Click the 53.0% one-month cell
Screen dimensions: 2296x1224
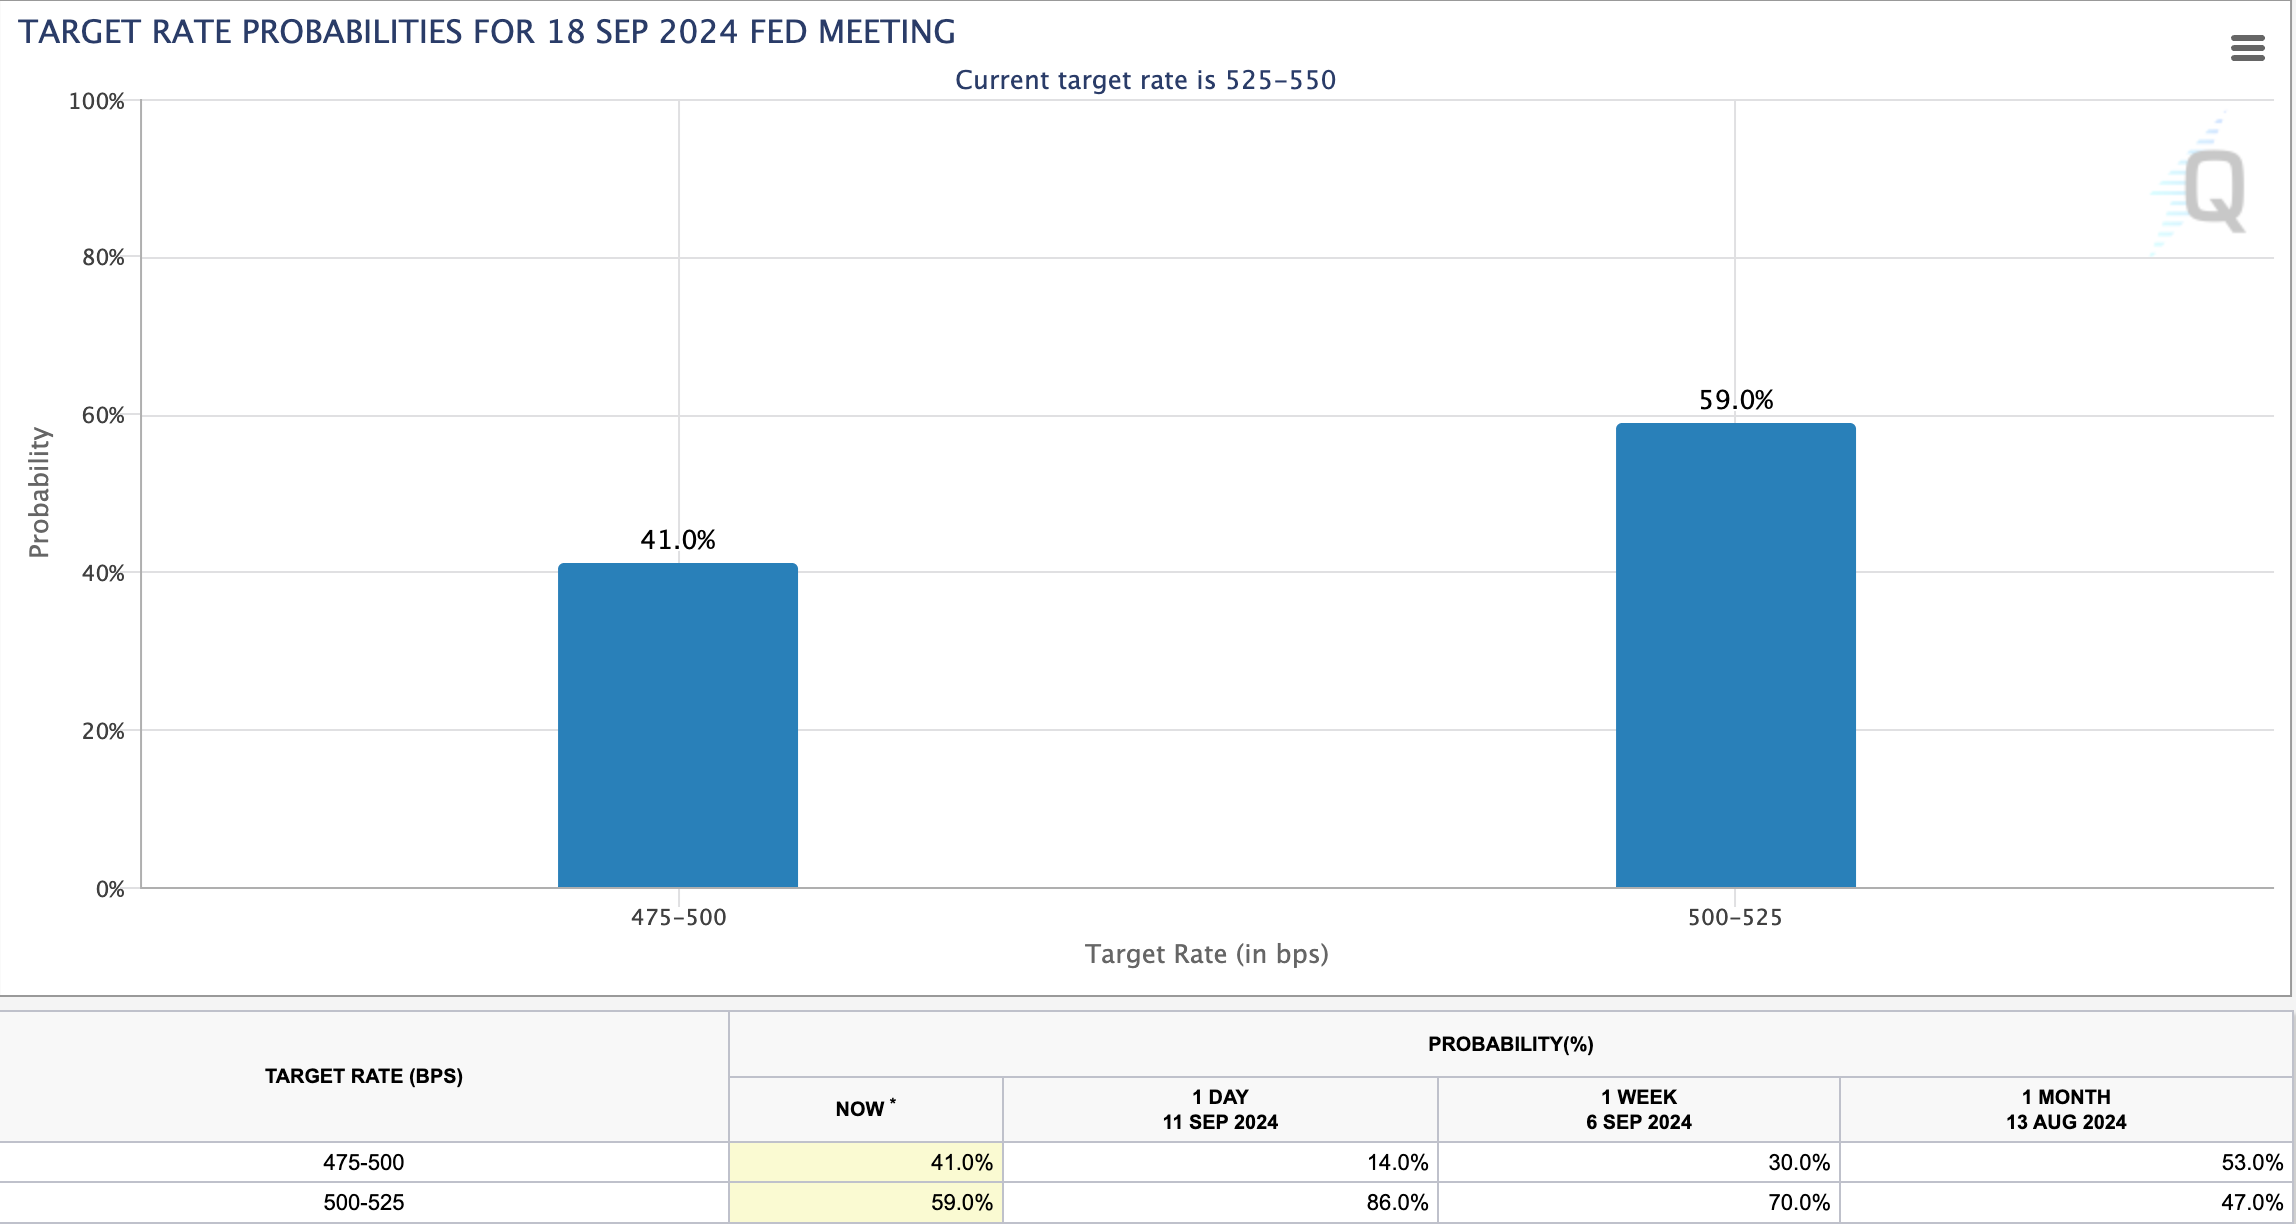(2066, 1162)
